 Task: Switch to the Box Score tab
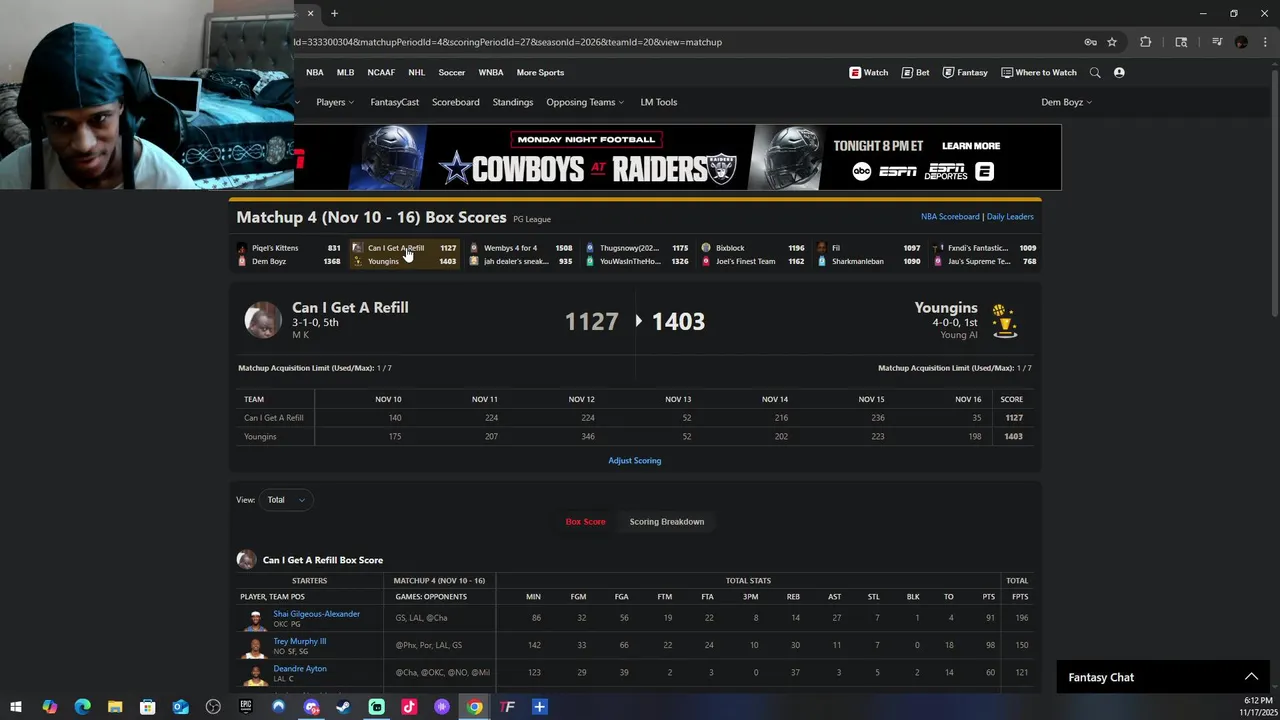[x=585, y=521]
